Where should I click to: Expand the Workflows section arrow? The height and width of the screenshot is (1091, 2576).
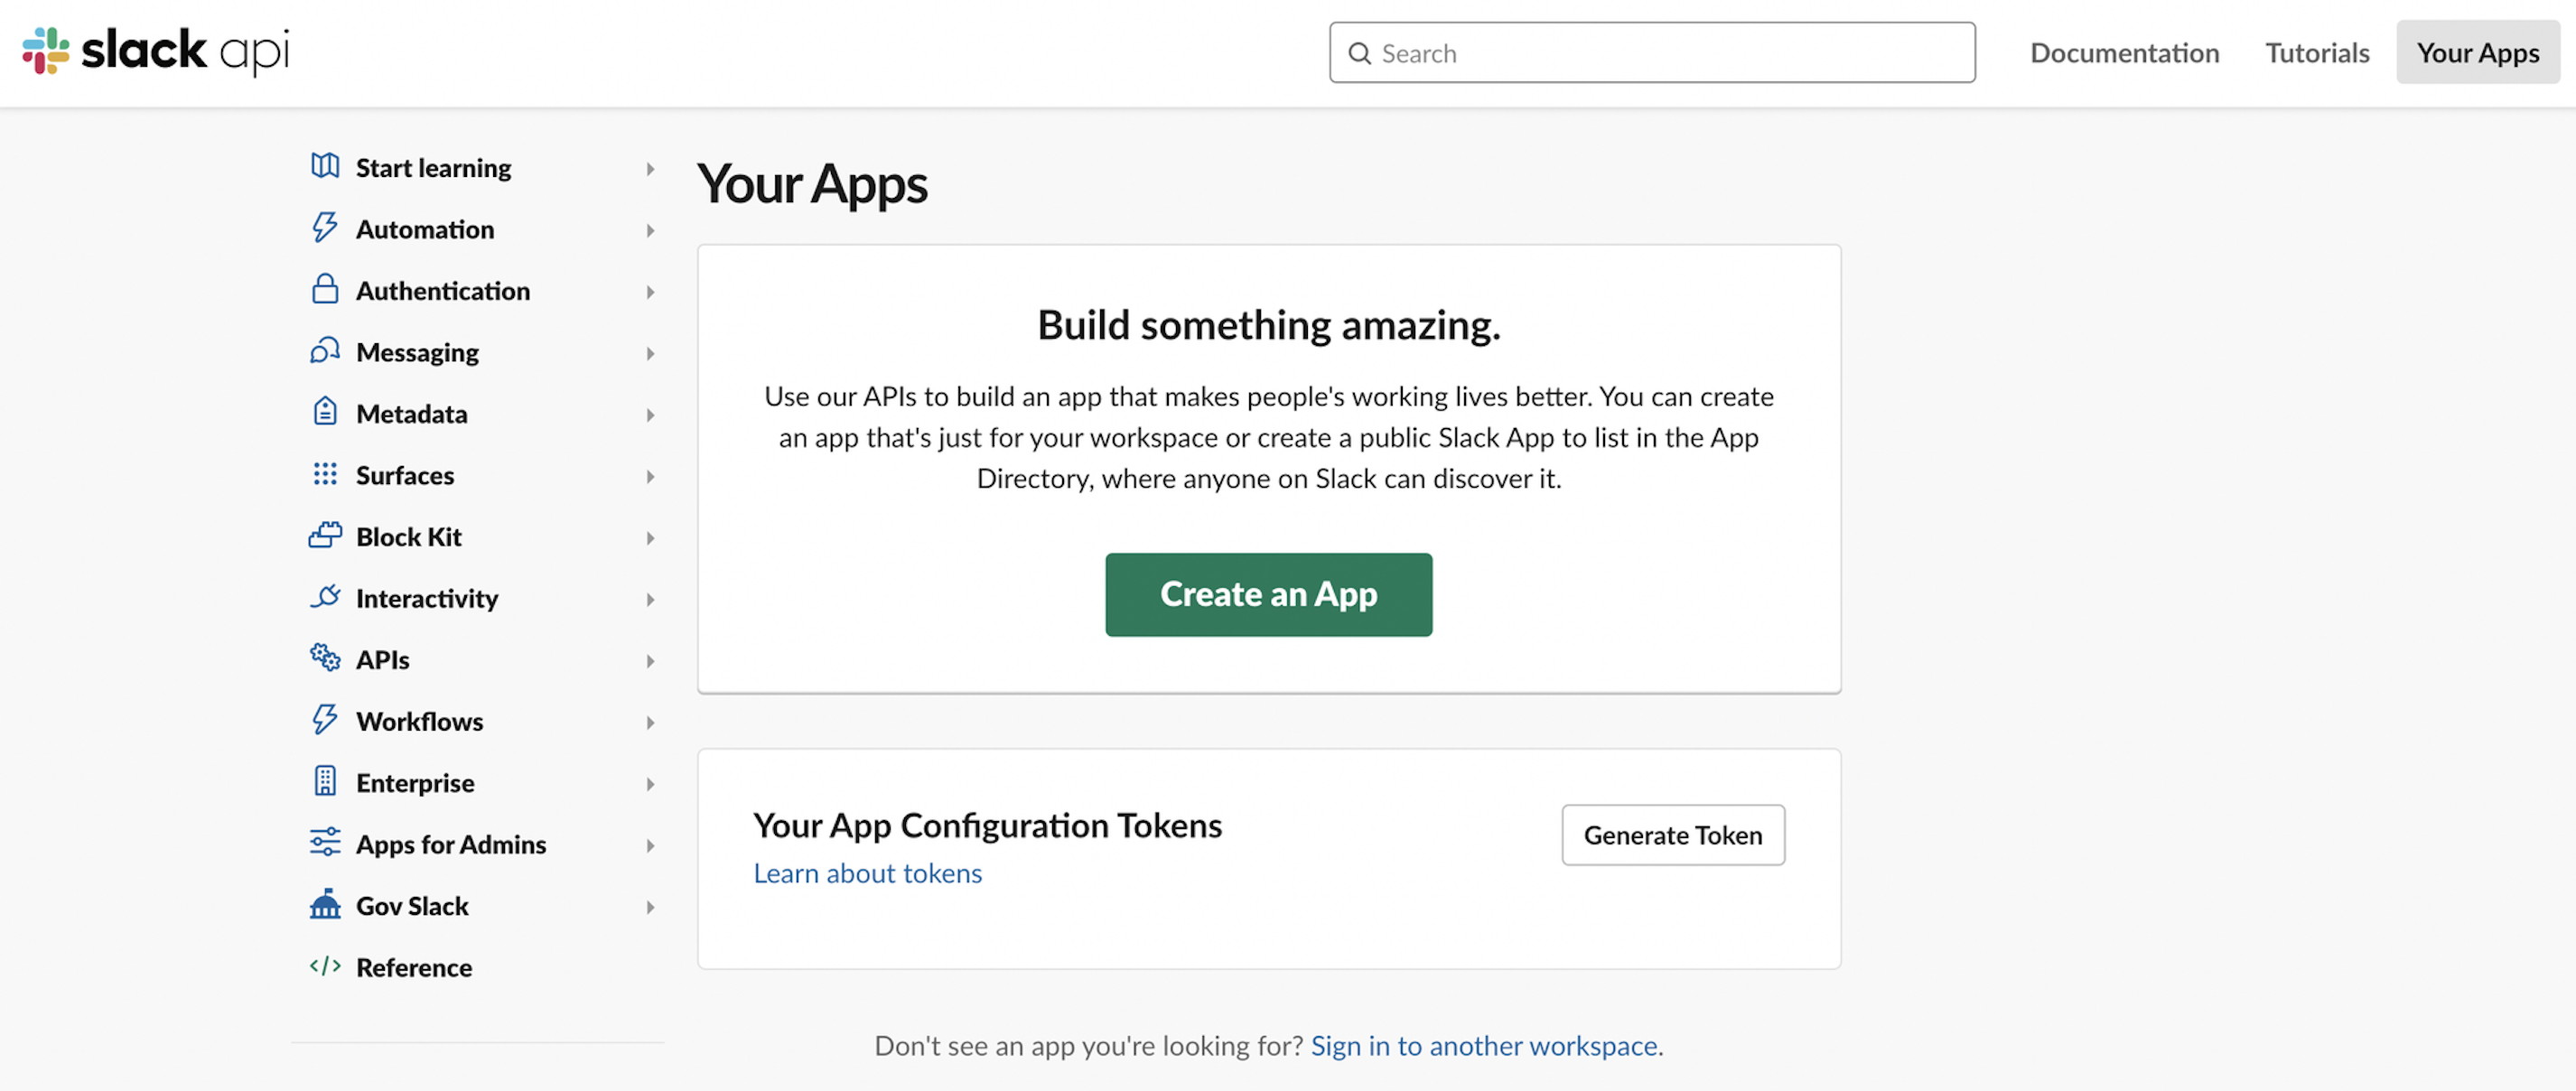[650, 722]
